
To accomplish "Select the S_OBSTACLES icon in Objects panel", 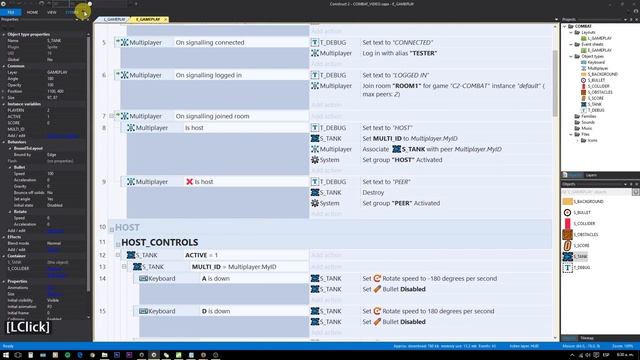I will [x=567, y=235].
